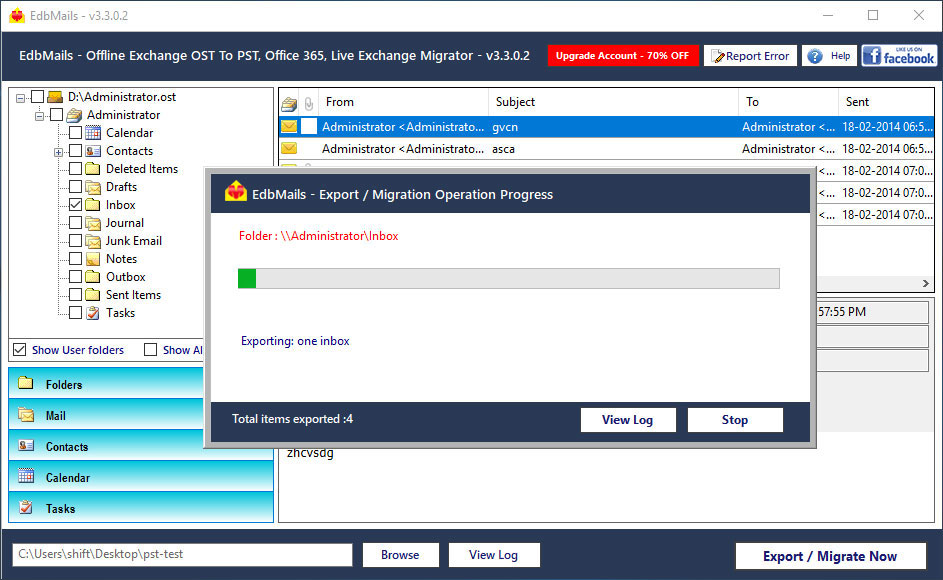Click Upgrade Account - 70% OFF
943x580 pixels.
[x=623, y=55]
